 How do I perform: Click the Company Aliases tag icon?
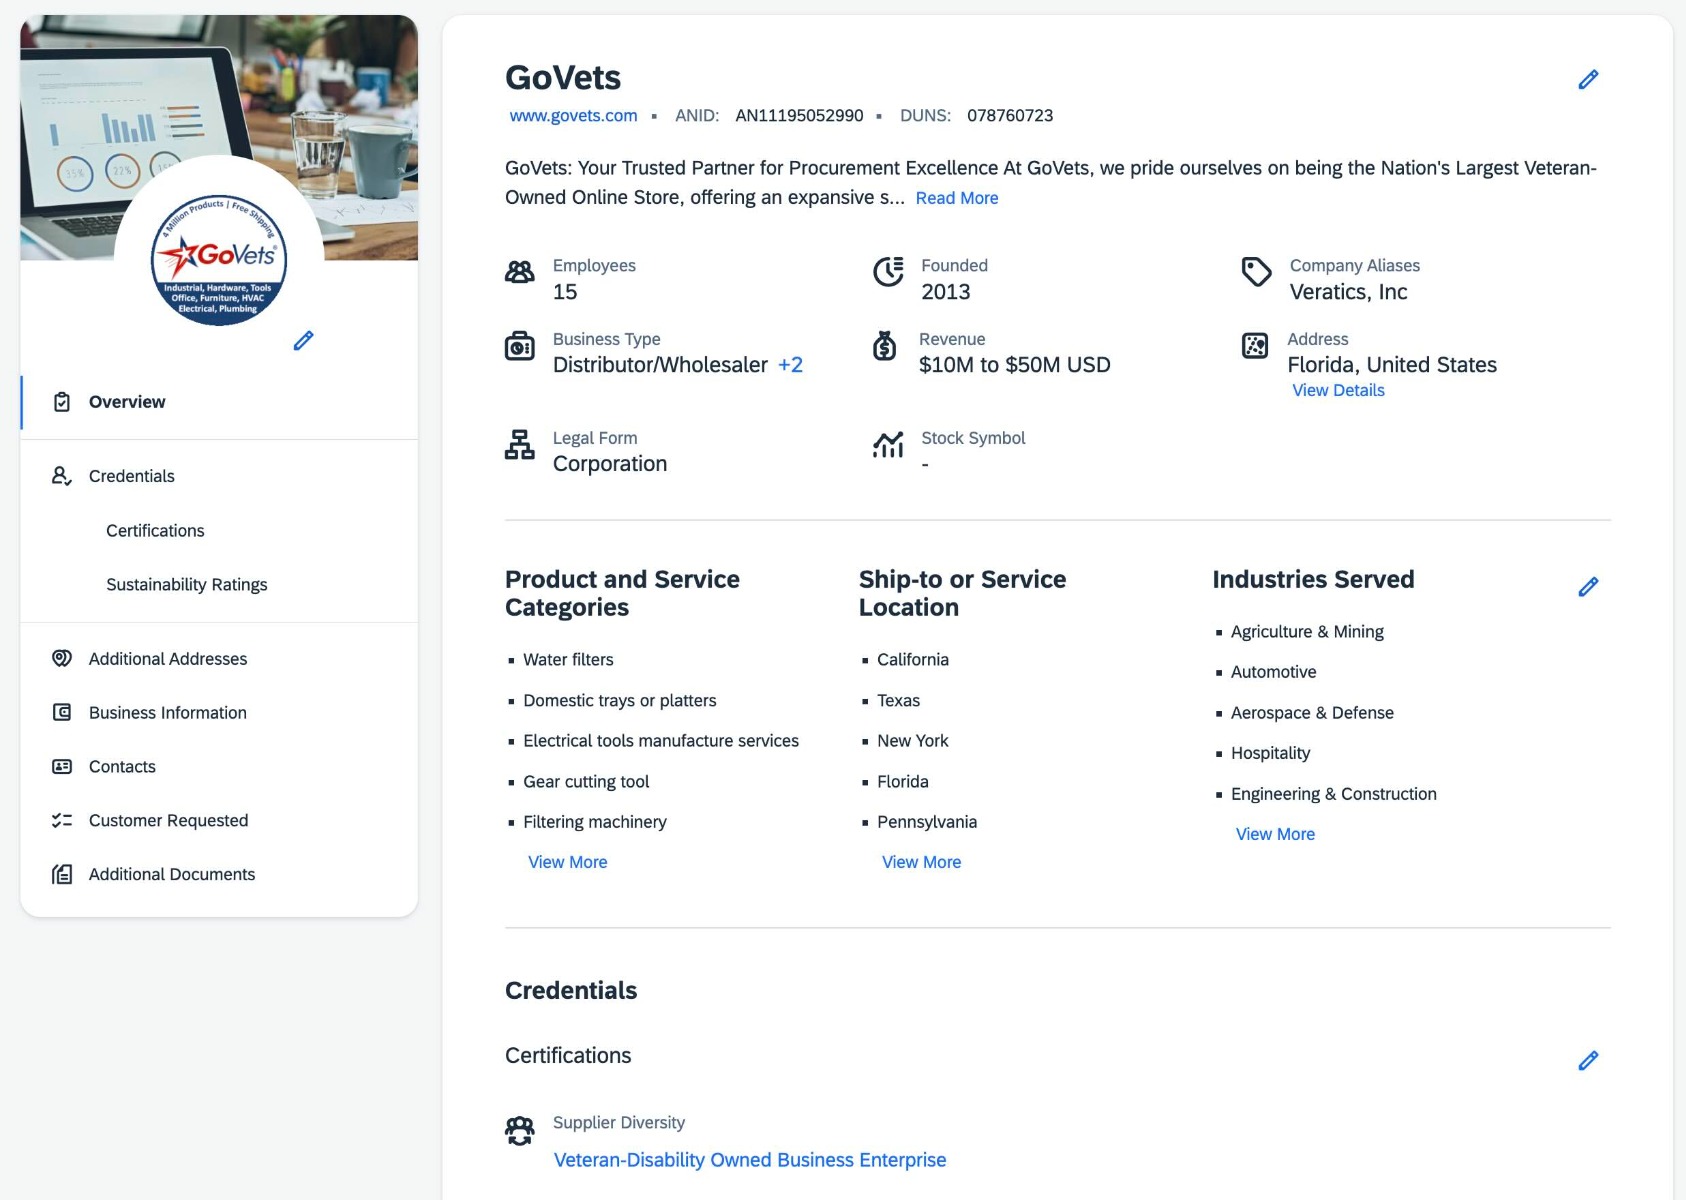coord(1256,272)
